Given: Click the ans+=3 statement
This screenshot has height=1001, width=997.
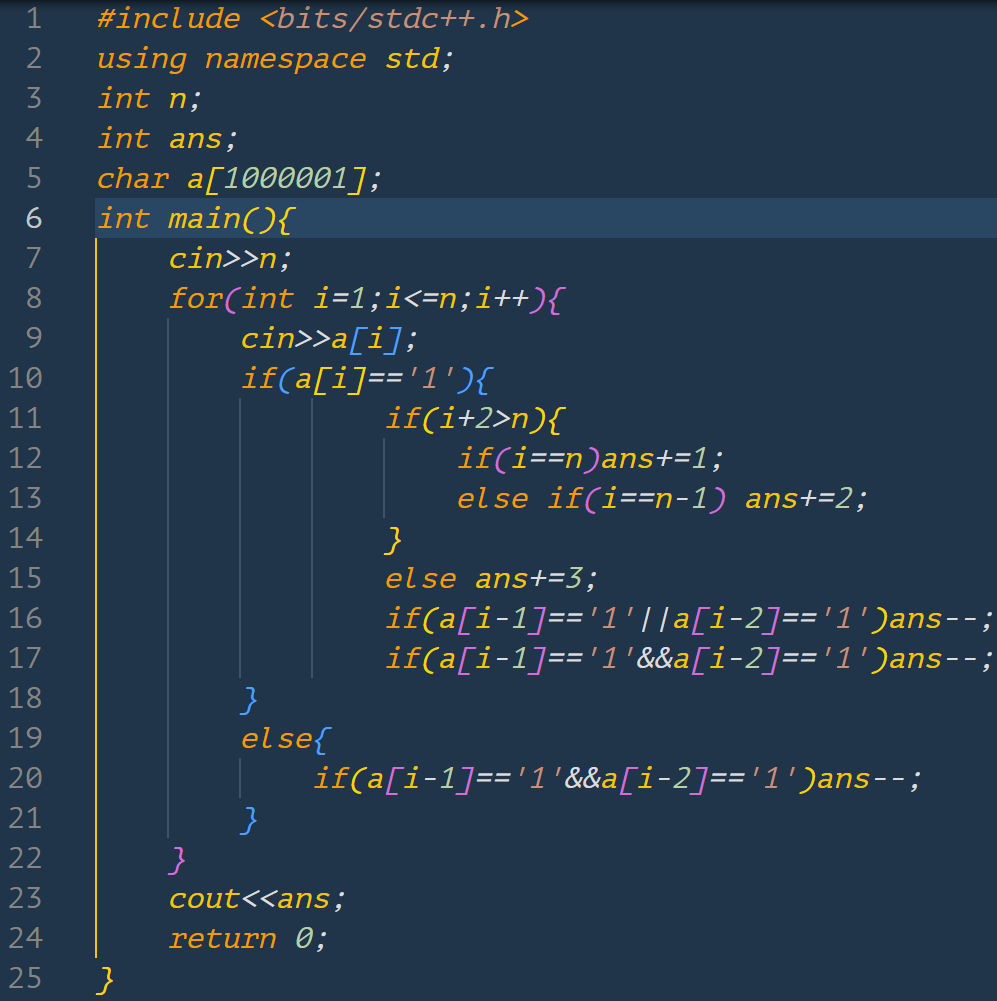Looking at the screenshot, I should (536, 578).
